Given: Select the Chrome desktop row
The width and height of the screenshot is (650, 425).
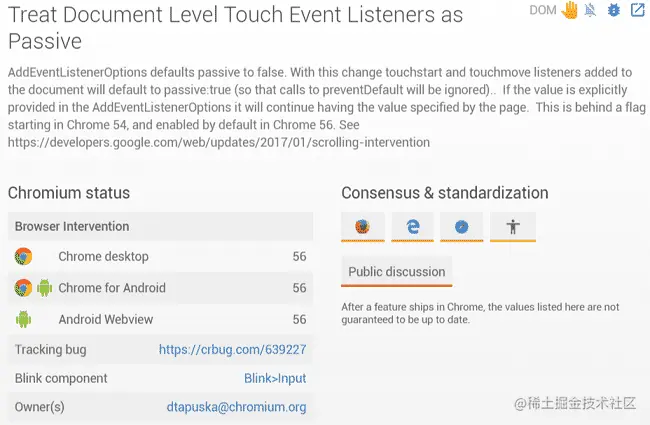Looking at the screenshot, I should (160, 256).
